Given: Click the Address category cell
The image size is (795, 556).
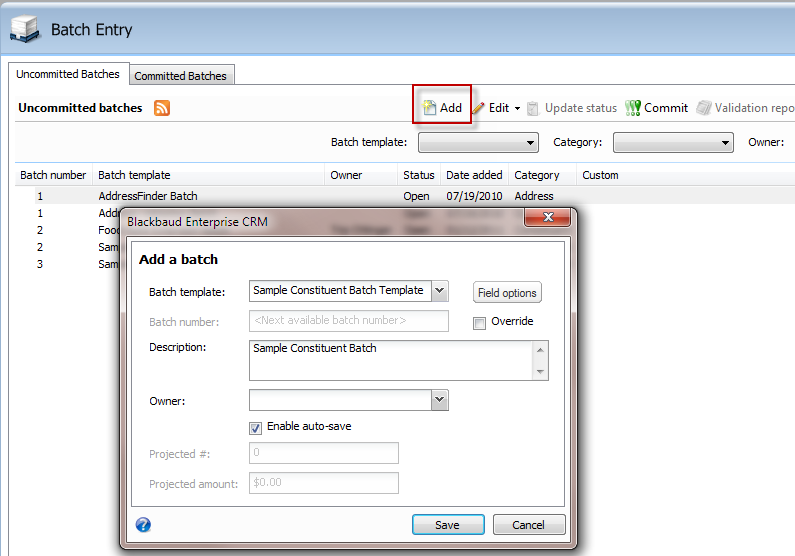Looking at the screenshot, I should (534, 196).
